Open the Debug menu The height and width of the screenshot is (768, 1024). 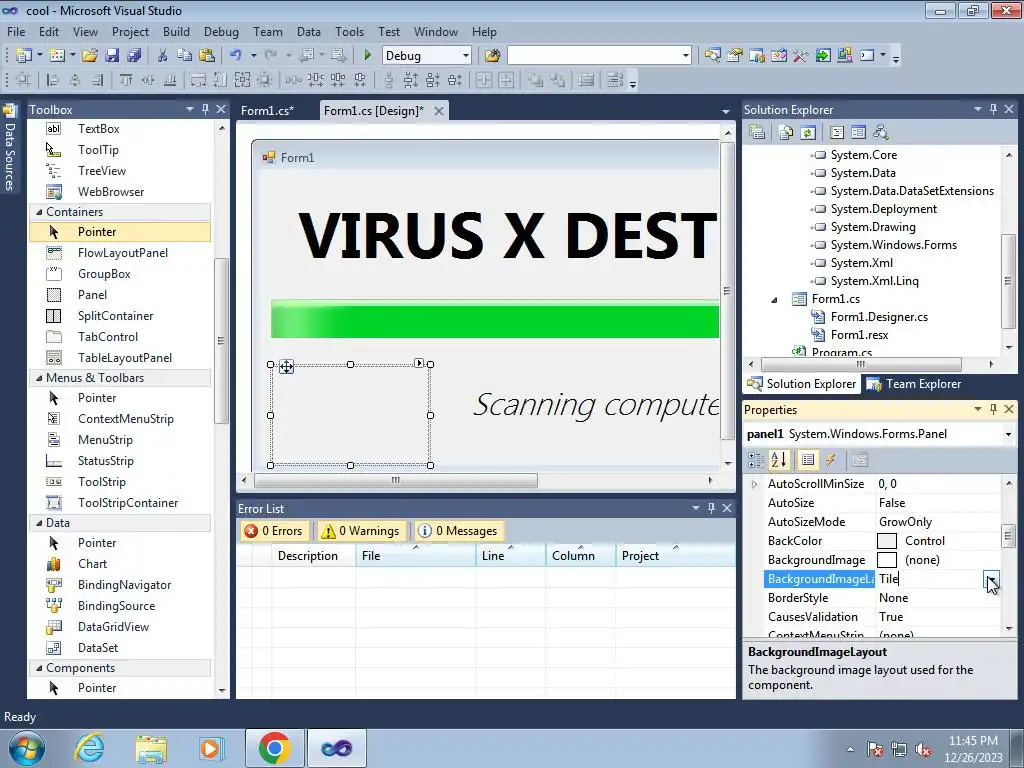[221, 31]
